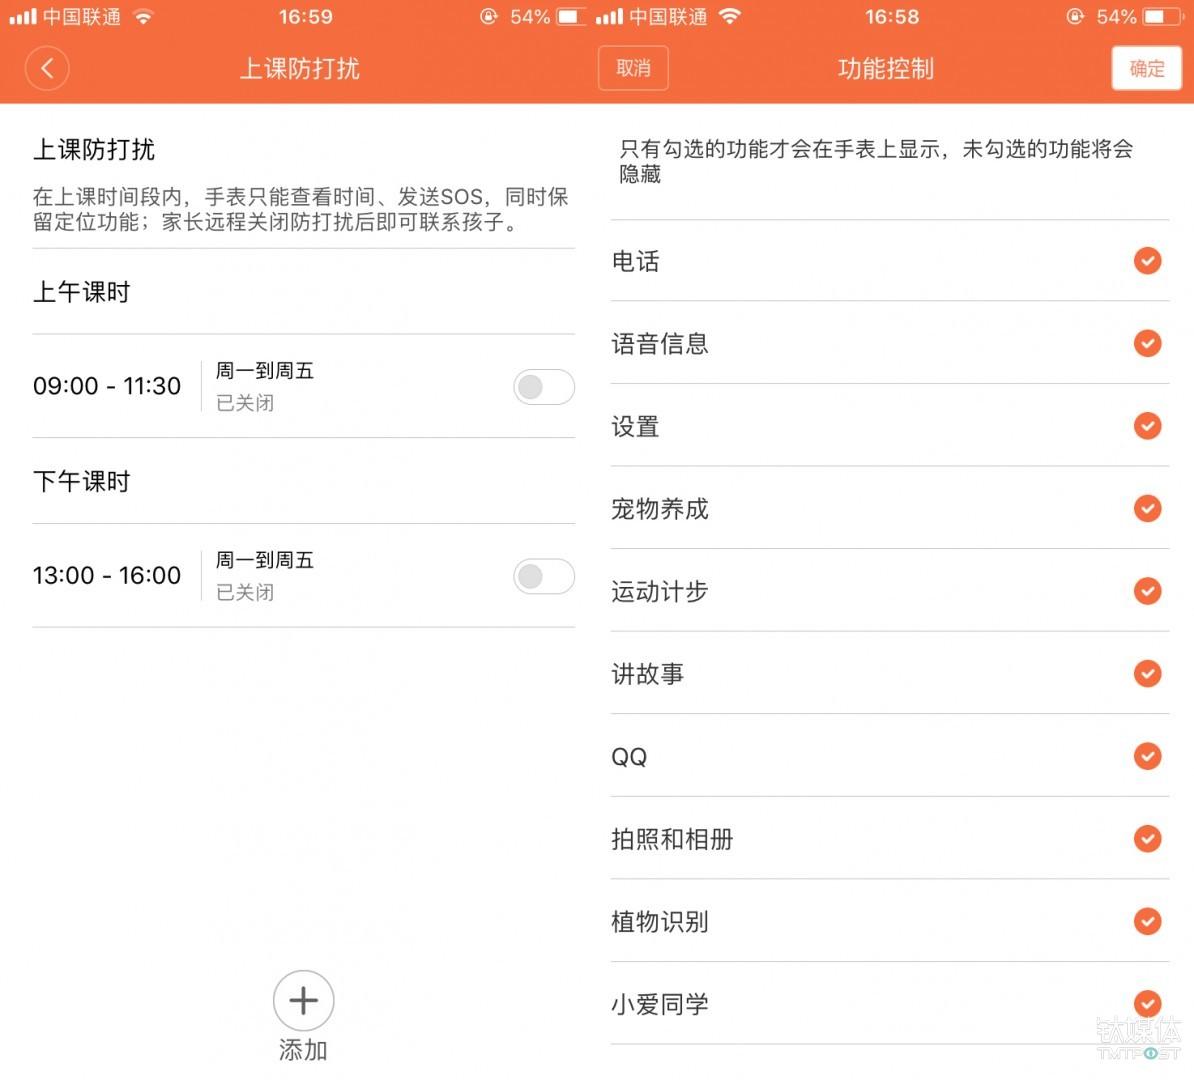This screenshot has width=1194, height=1080.
Task: Uncheck the 电话 function checkmark
Action: 1147,261
